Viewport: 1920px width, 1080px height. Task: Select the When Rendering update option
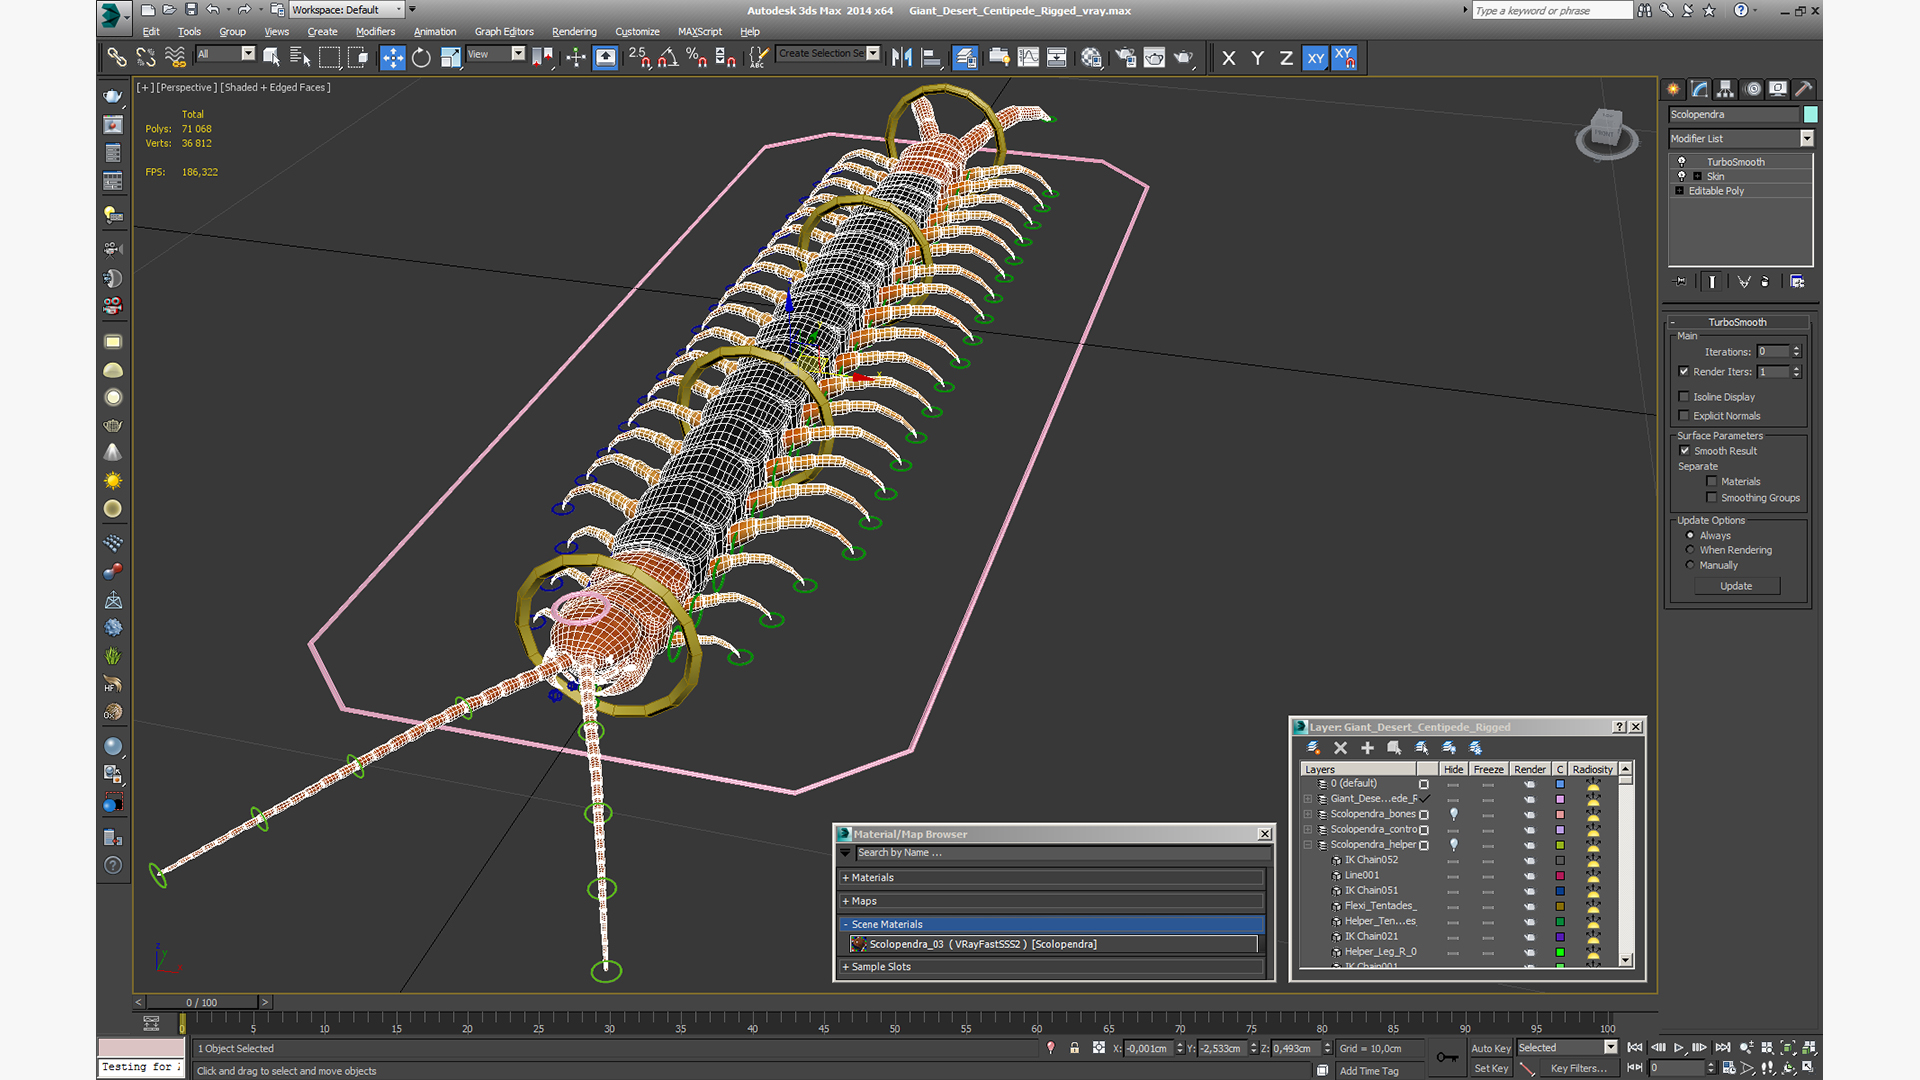pyautogui.click(x=1690, y=550)
